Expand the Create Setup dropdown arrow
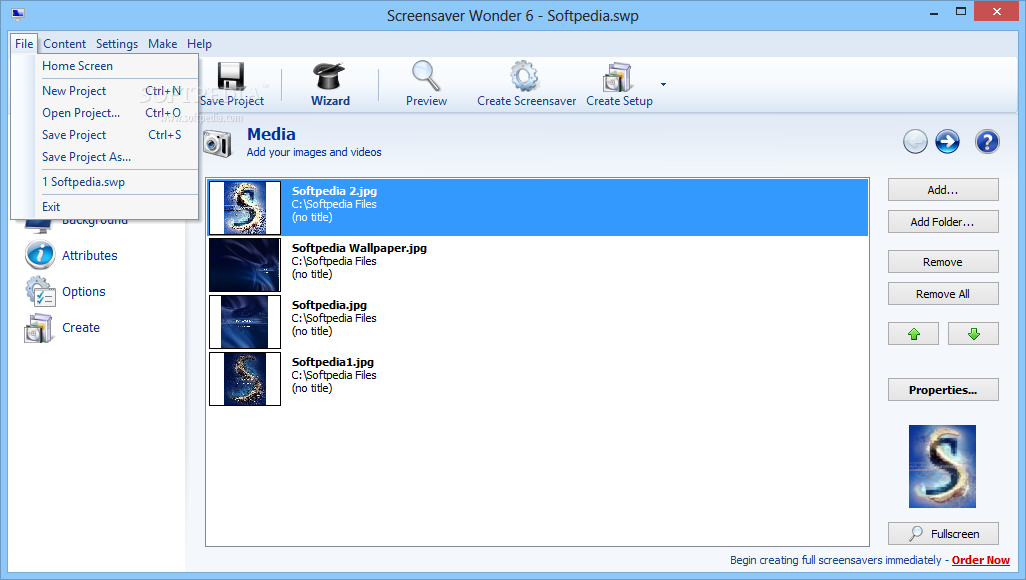Screen dimensions: 1026x580 pyautogui.click(x=663, y=84)
